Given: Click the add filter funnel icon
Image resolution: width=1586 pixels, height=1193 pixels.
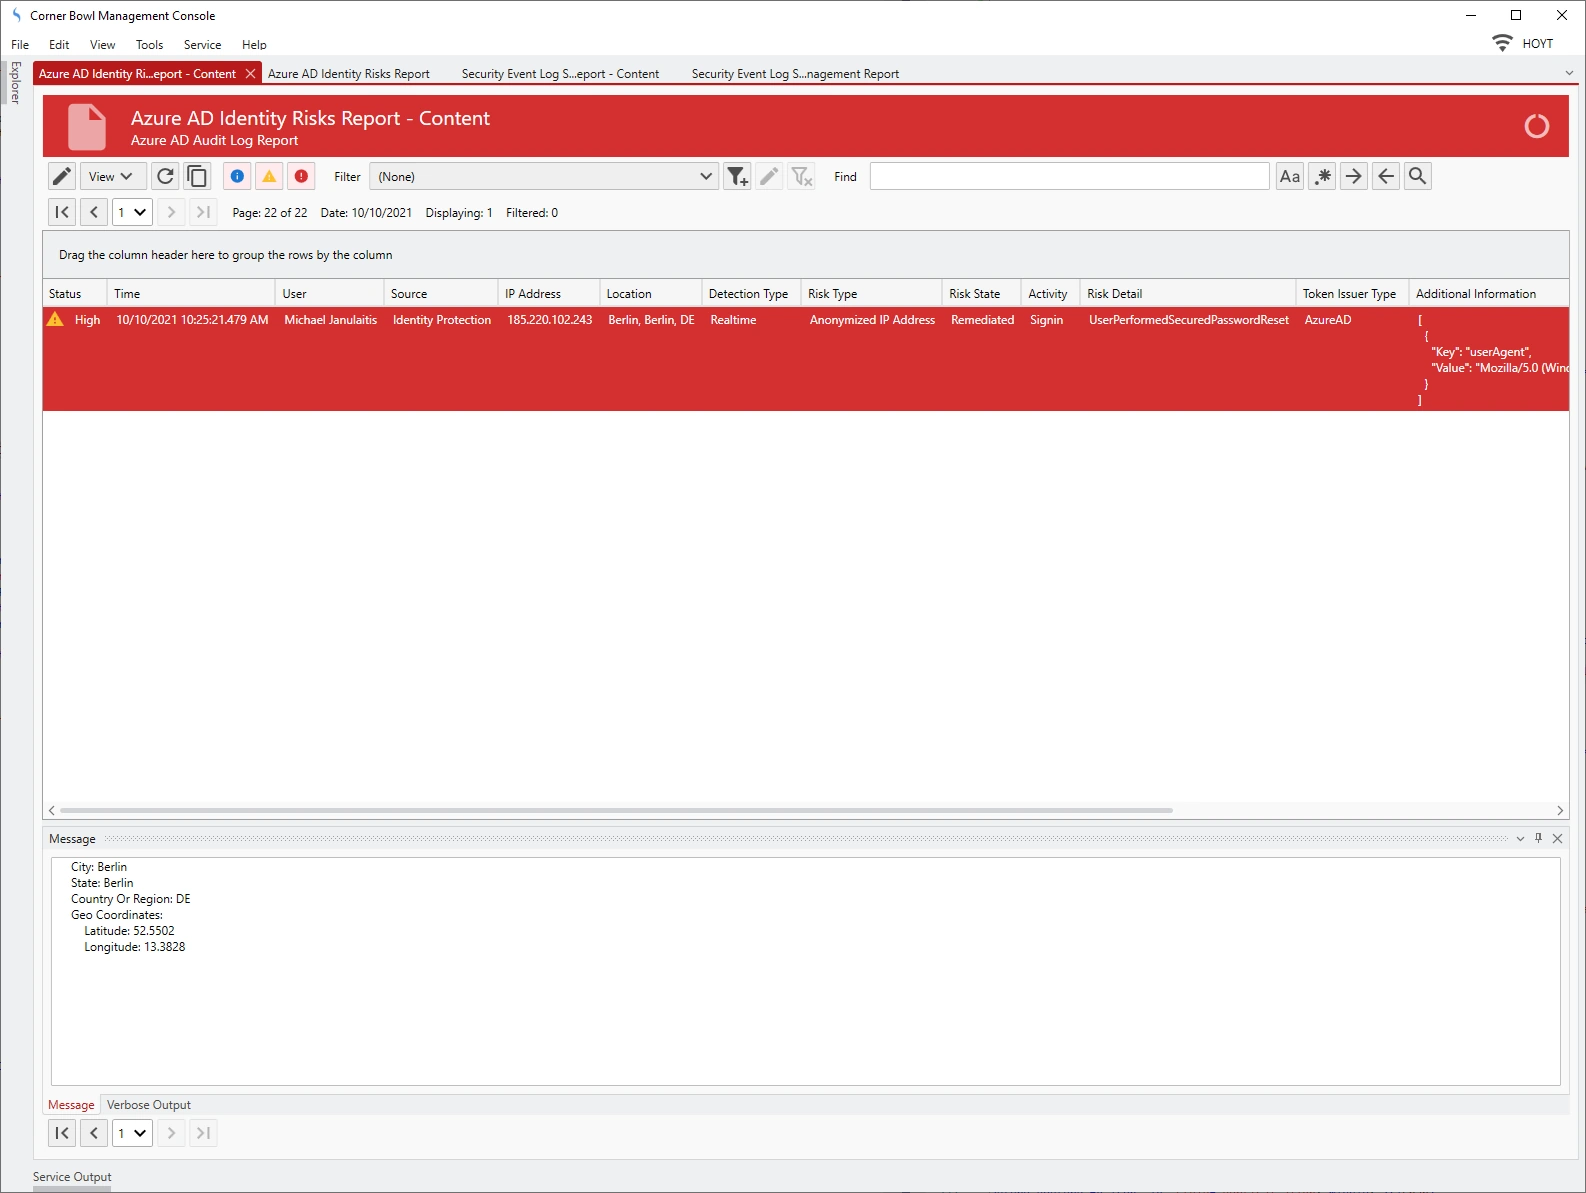Looking at the screenshot, I should [x=737, y=176].
